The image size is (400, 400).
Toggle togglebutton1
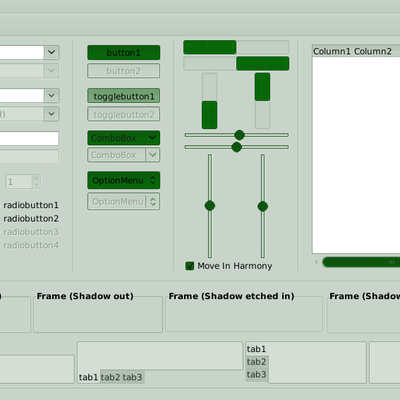[x=124, y=96]
